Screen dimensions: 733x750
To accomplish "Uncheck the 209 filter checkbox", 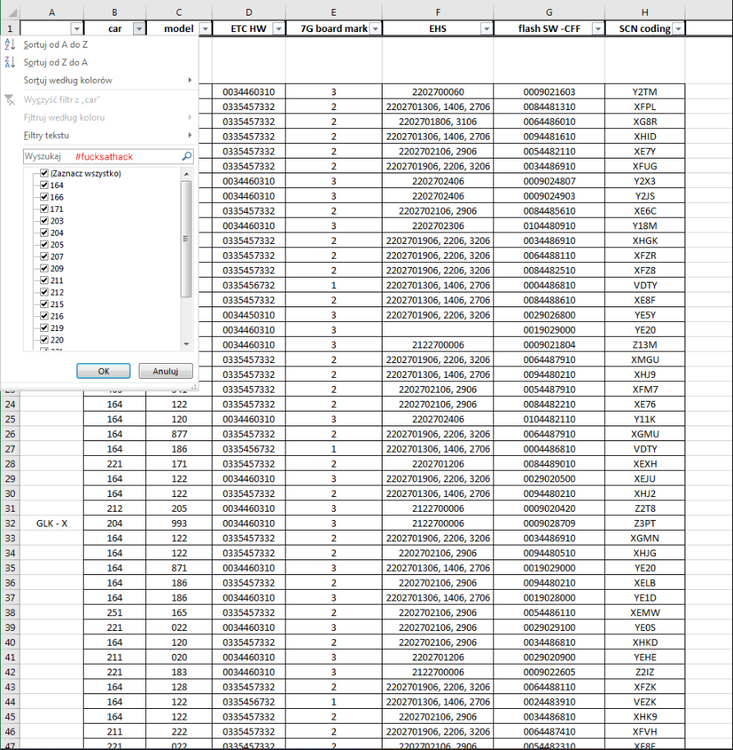I will (44, 268).
